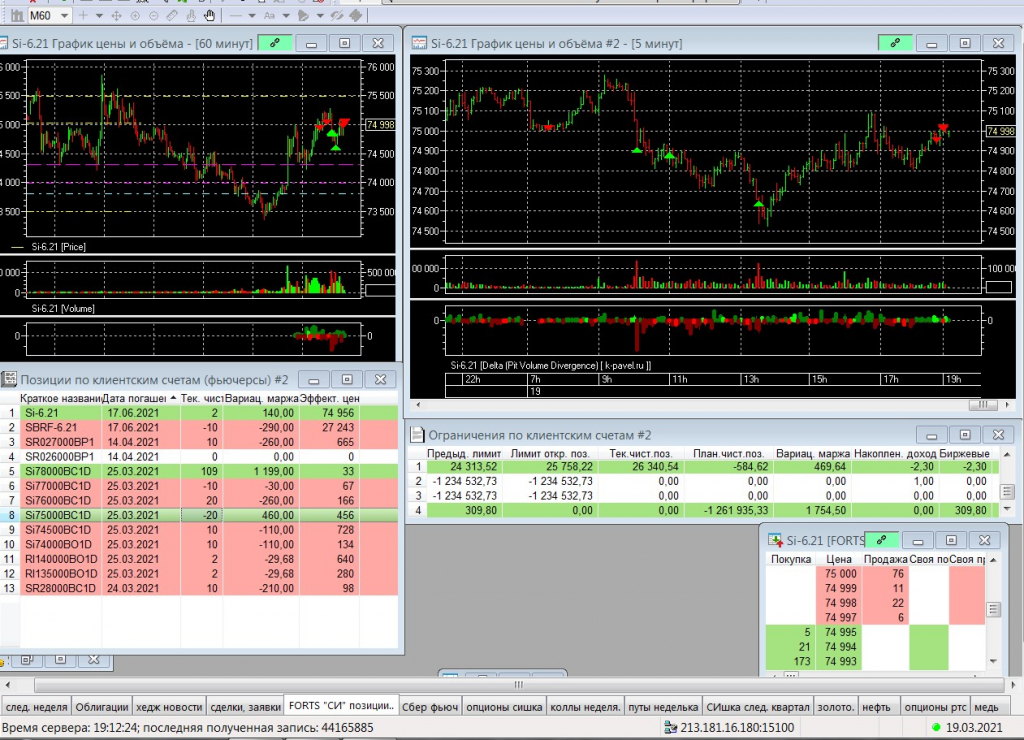This screenshot has width=1024, height=740.
Task: Select the RI140000BO1D position row
Action: coord(199,559)
